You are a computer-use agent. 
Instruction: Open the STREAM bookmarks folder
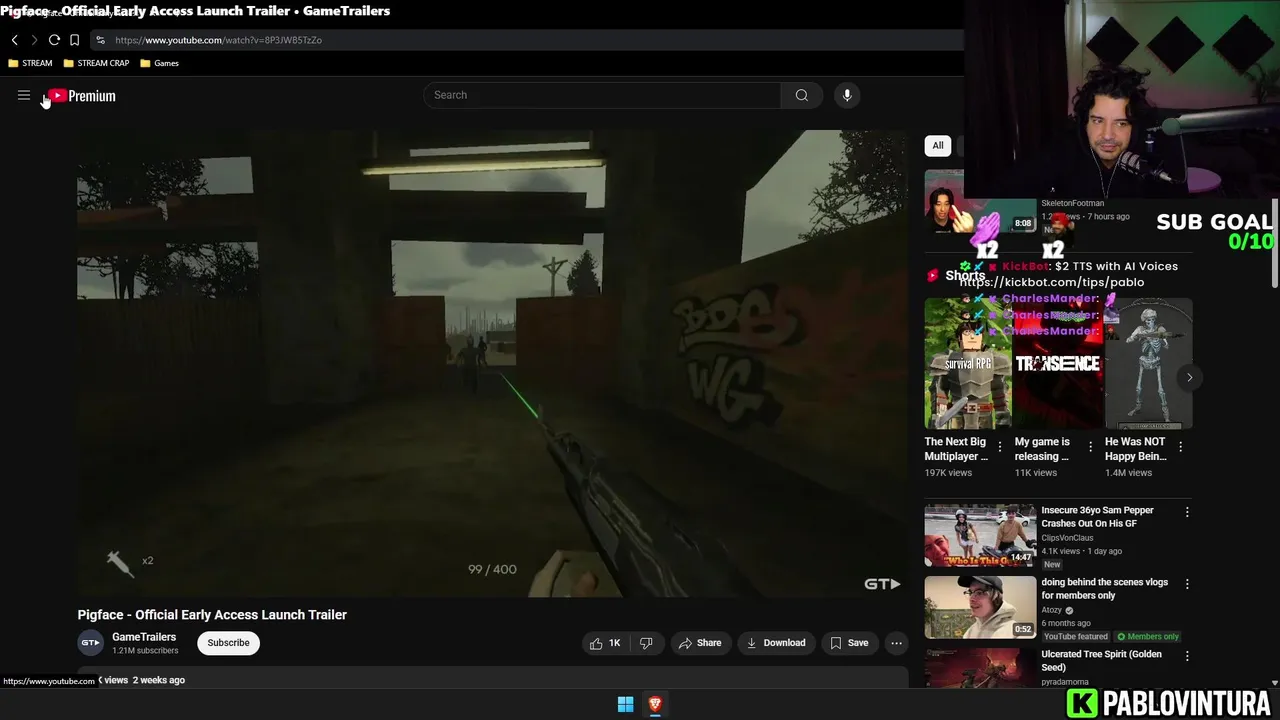point(30,63)
